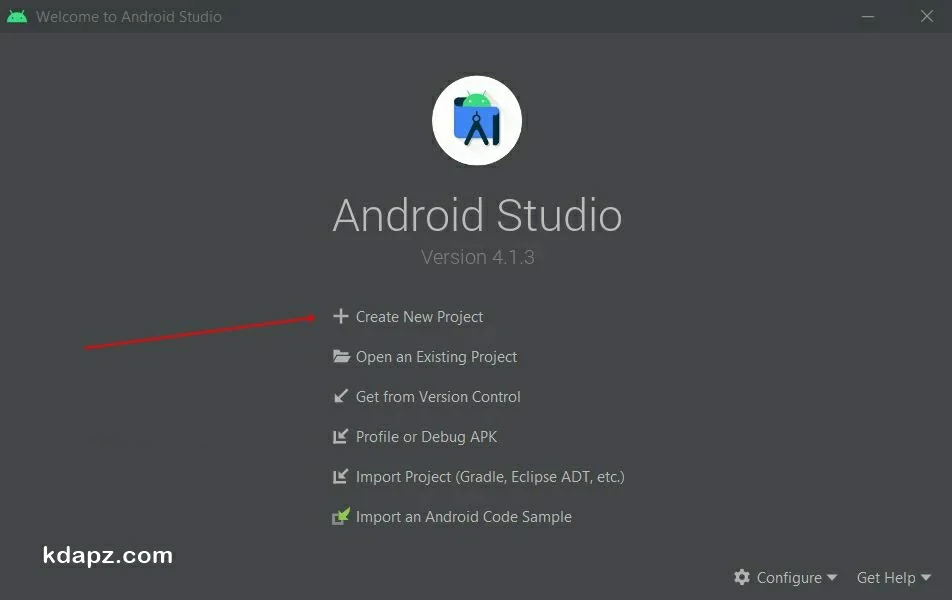The width and height of the screenshot is (952, 600).
Task: Click the Profile or Debug APK icon
Action: [x=340, y=437]
